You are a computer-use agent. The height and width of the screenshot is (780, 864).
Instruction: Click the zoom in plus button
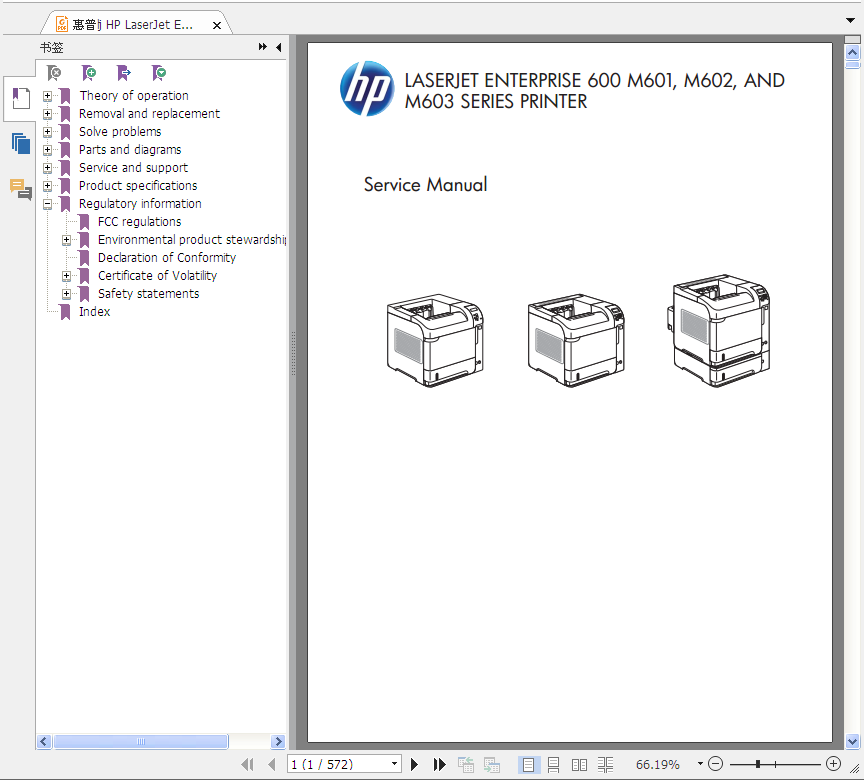[x=833, y=764]
